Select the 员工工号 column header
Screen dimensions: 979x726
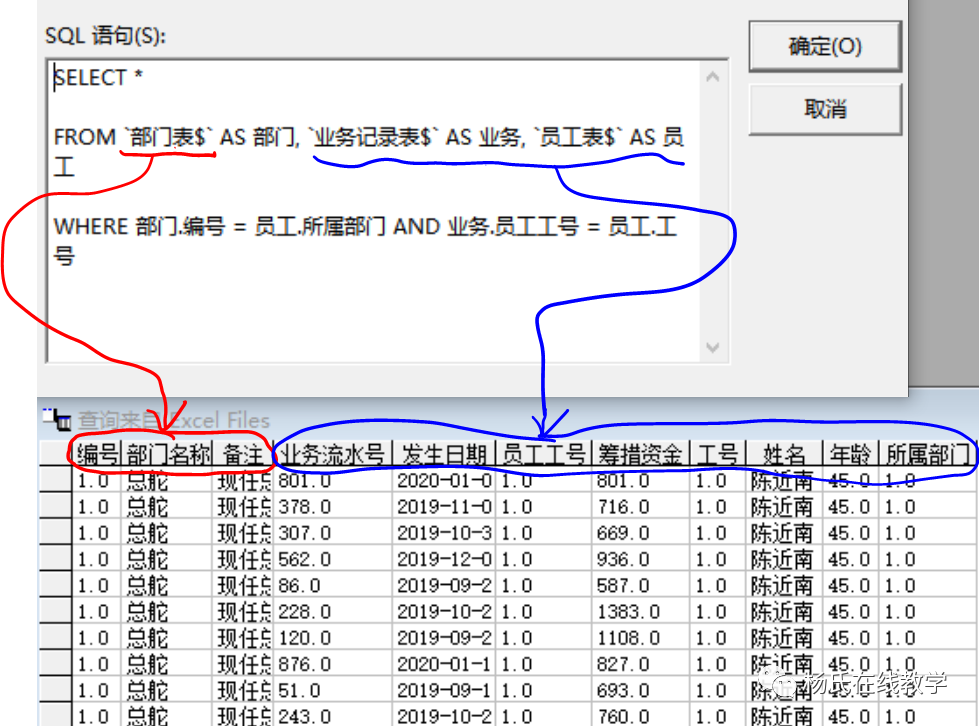(543, 454)
